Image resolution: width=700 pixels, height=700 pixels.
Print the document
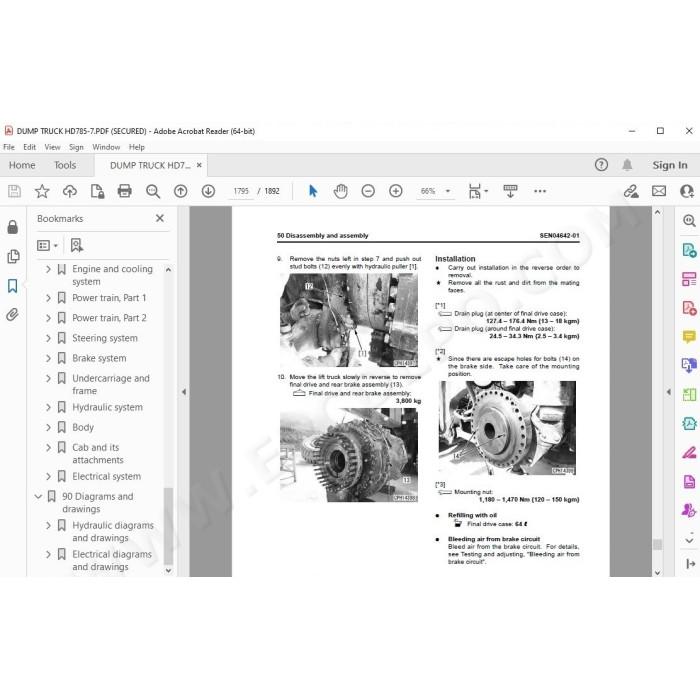point(125,192)
